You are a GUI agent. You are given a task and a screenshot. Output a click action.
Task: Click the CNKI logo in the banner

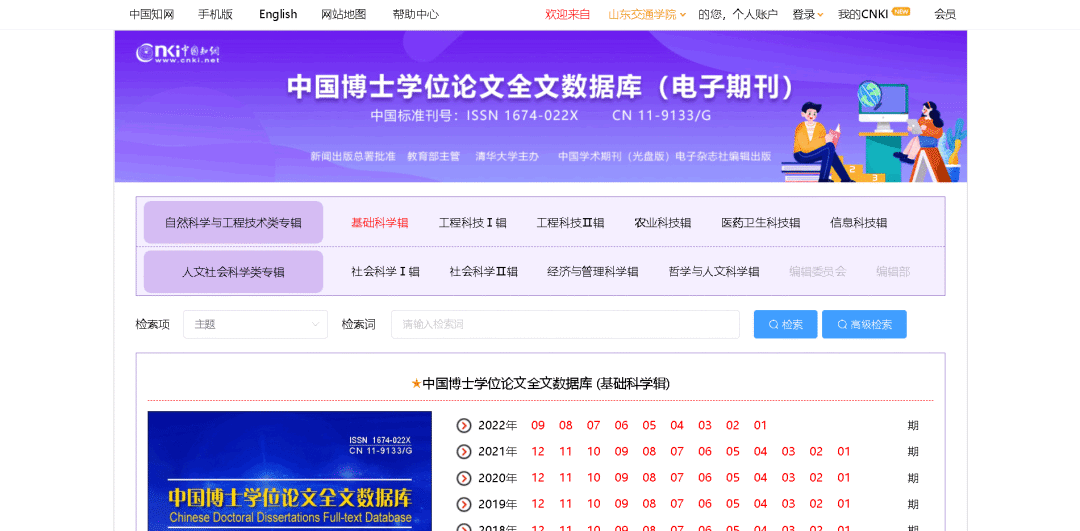pos(178,53)
